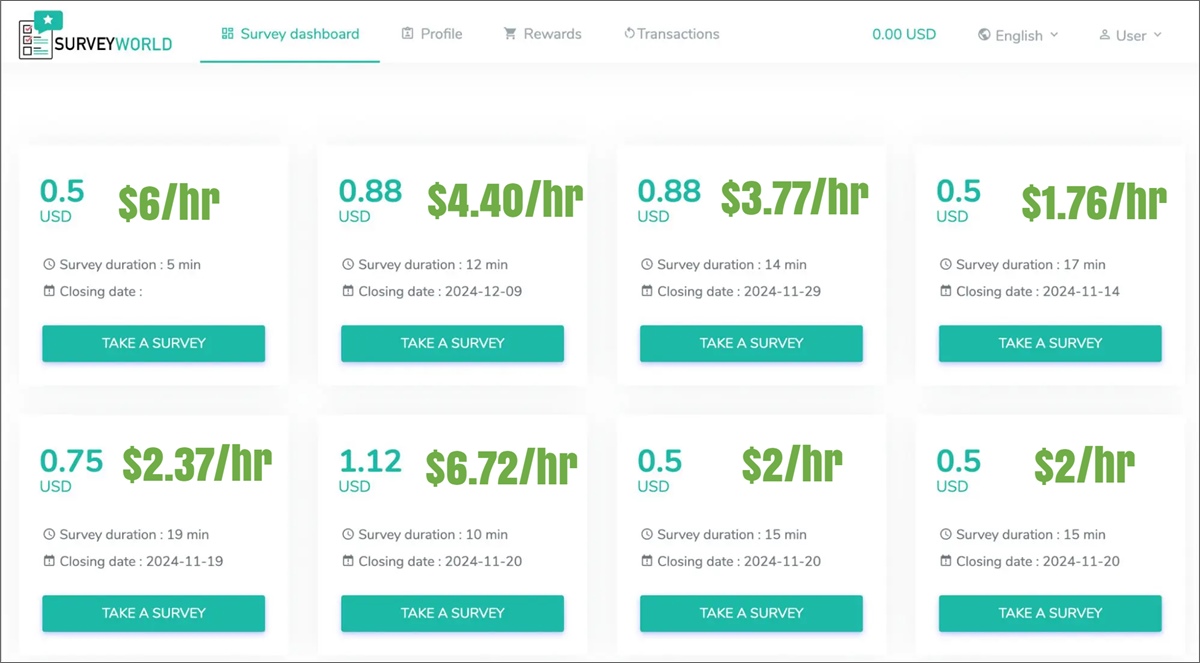The image size is (1200, 663).
Task: Click 'Survey duration : 5 min' text
Action: [130, 265]
